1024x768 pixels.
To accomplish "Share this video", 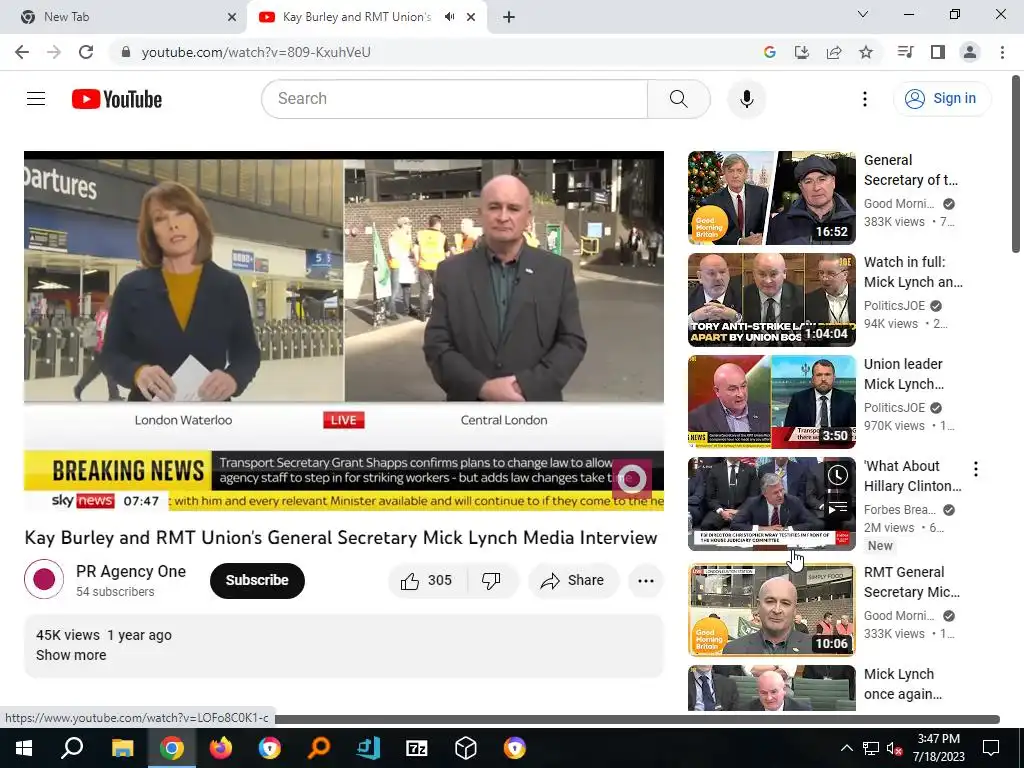I will [x=573, y=581].
